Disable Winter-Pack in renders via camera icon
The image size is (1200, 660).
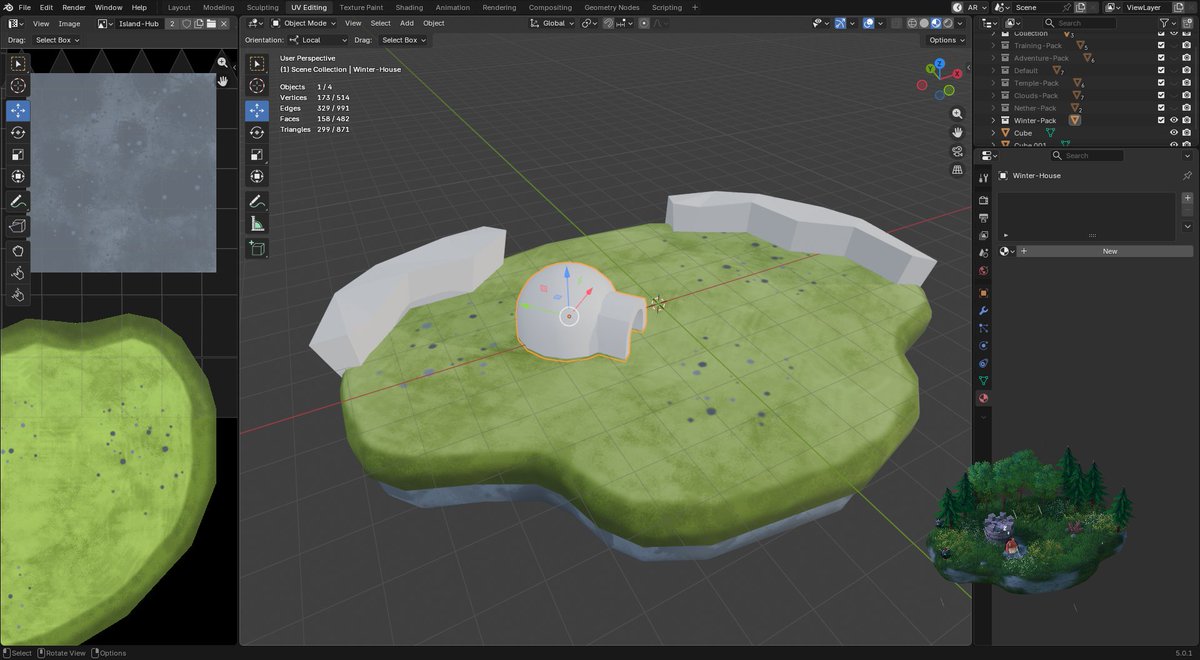(x=1187, y=120)
